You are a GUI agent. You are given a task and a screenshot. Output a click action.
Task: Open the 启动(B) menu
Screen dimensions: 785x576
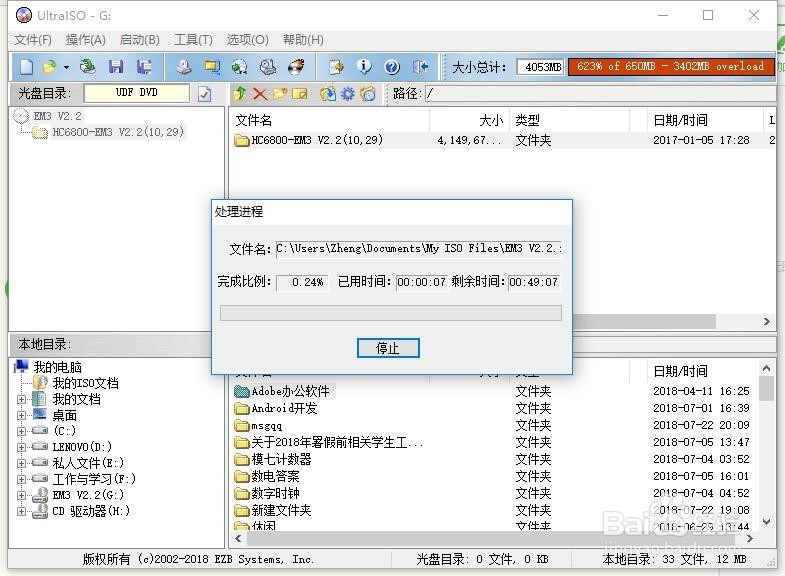click(140, 40)
